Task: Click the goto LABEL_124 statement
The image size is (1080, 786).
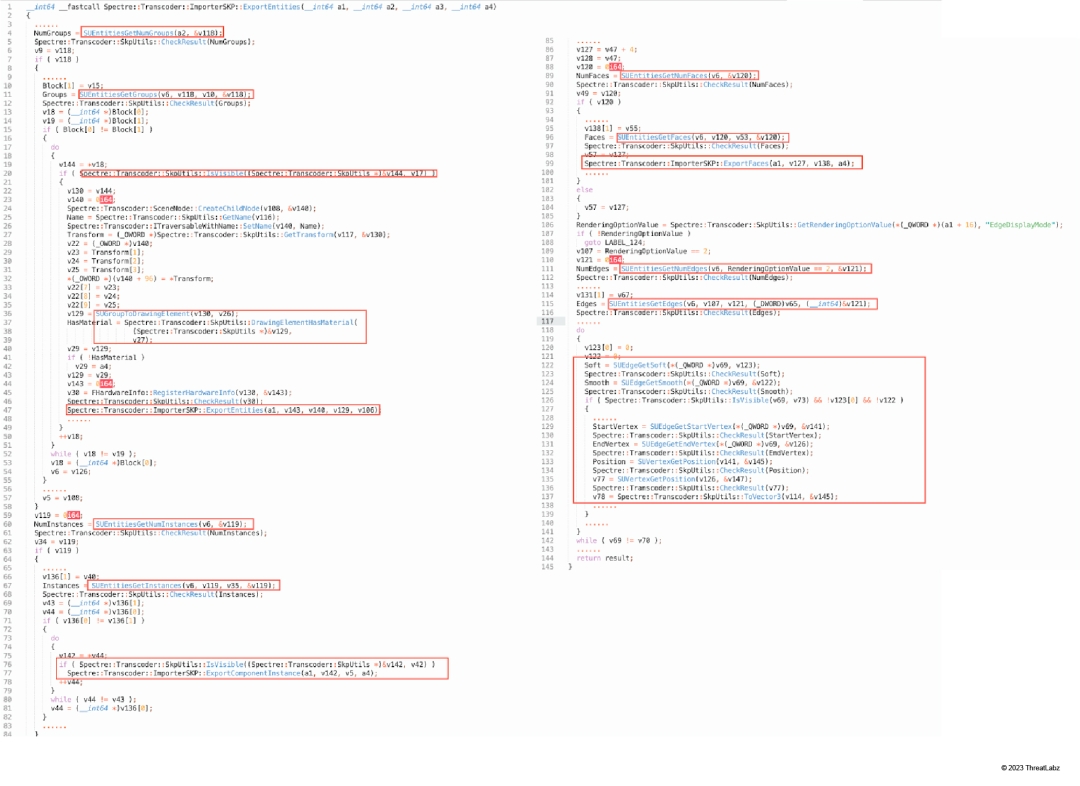Action: (x=606, y=242)
